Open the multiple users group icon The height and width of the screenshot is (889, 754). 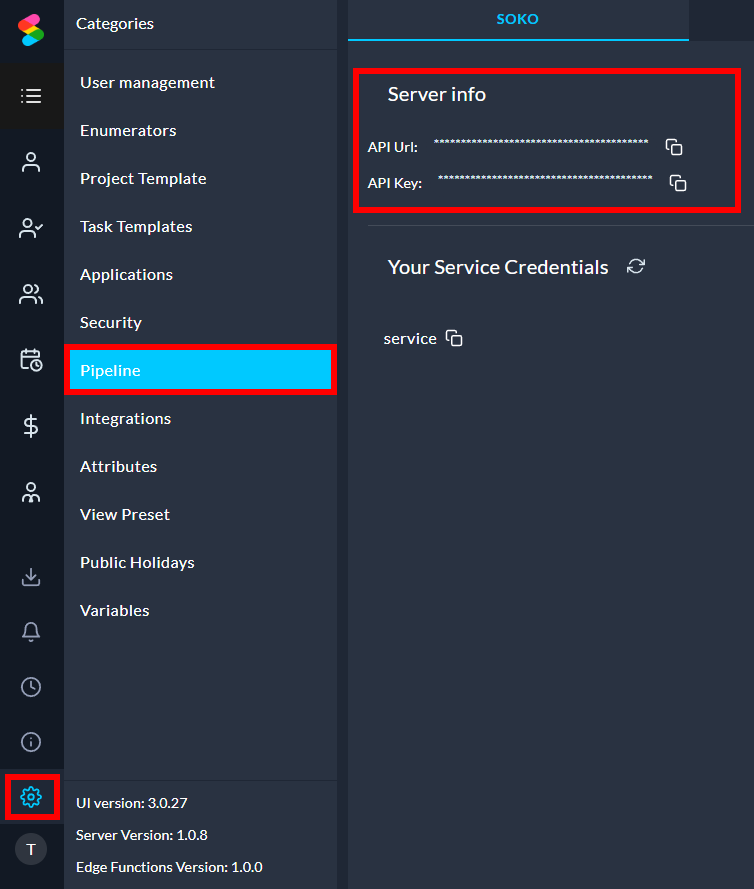[x=31, y=294]
